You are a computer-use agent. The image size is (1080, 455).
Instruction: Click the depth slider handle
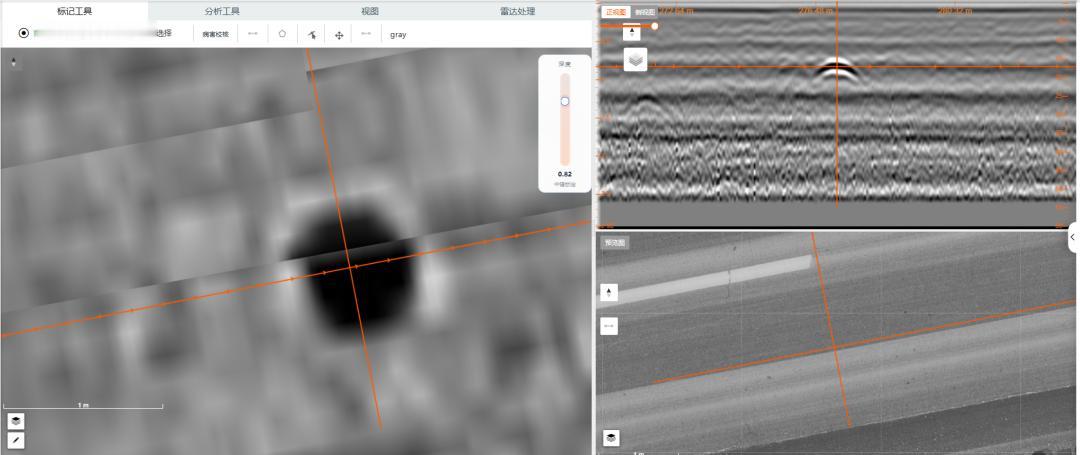tap(565, 101)
